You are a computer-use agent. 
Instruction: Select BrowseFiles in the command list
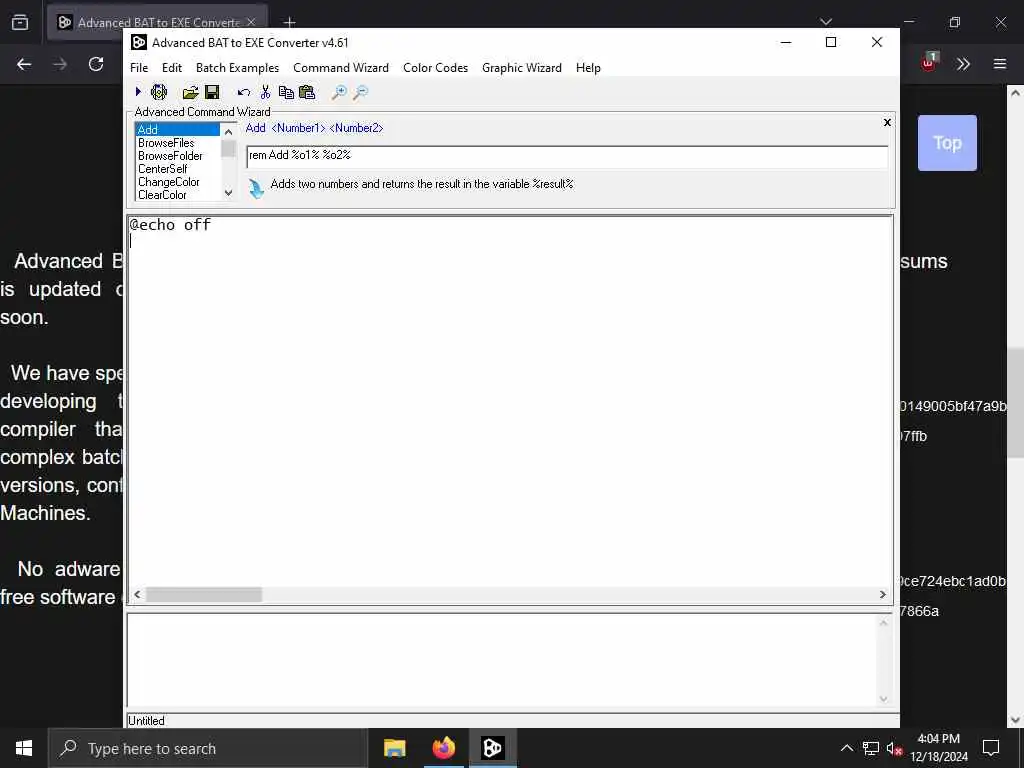coord(178,142)
